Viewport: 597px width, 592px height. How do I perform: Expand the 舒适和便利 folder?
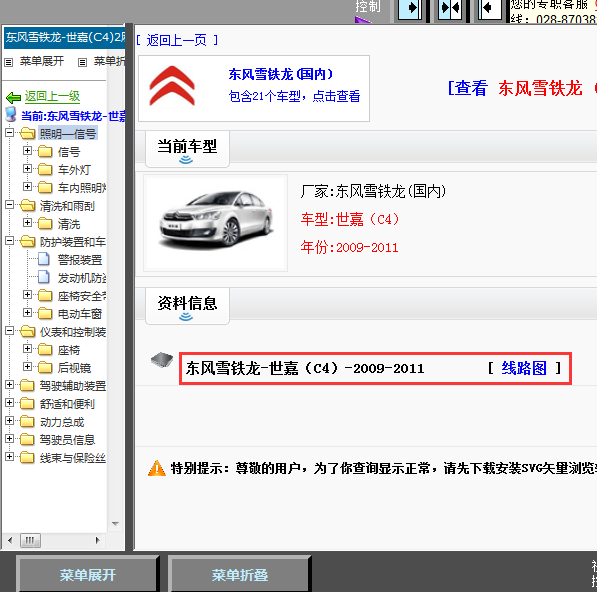coord(10,402)
